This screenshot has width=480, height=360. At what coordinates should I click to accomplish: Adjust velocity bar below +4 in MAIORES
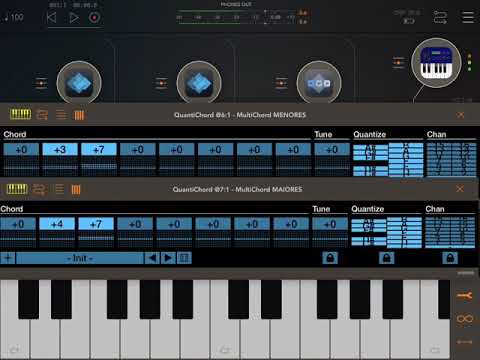(x=57, y=239)
